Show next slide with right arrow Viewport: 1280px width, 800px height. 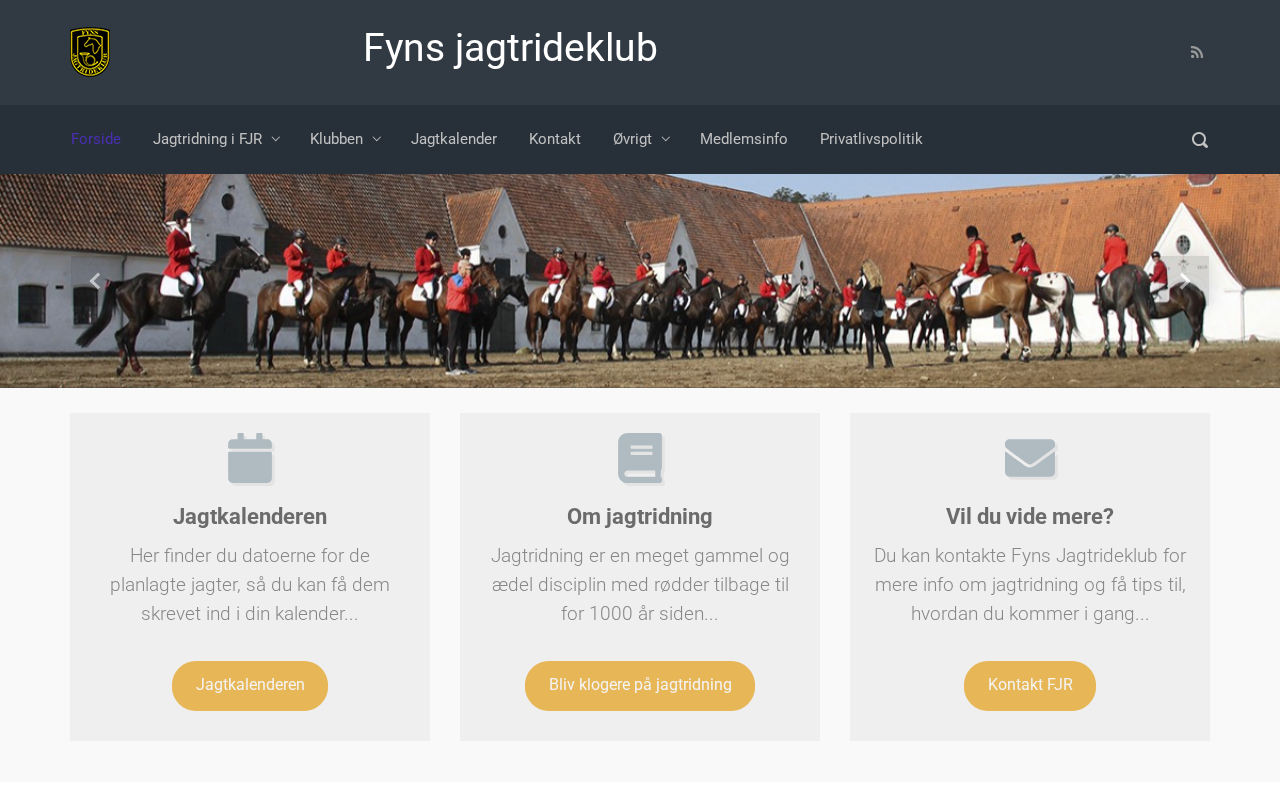(1185, 281)
